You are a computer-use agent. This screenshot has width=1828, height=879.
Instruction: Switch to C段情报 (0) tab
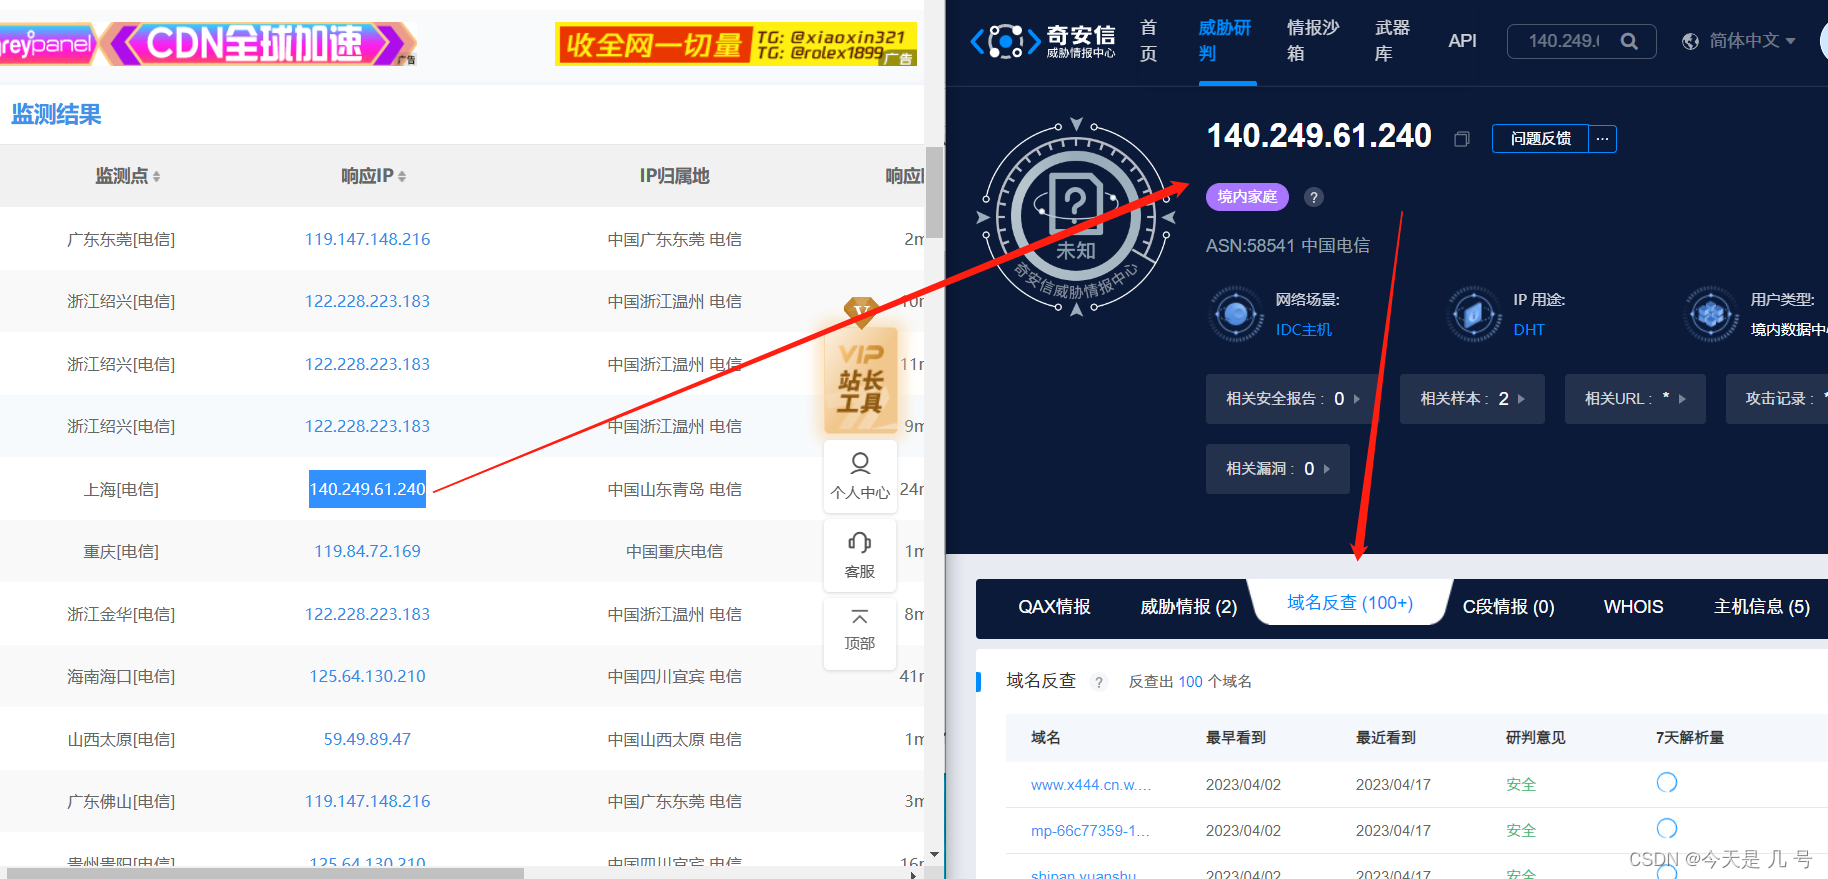[x=1508, y=607]
